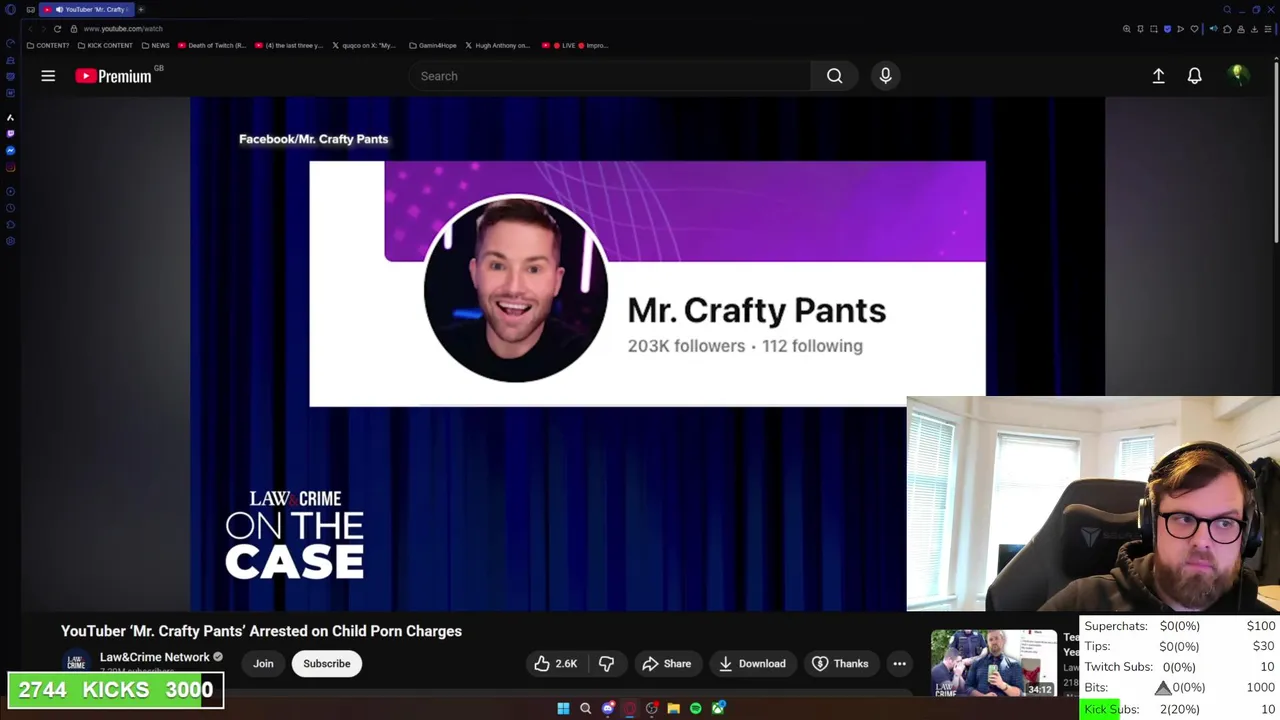This screenshot has width=1280, height=720.
Task: Click the YouTube search magnifier button
Action: tap(834, 76)
